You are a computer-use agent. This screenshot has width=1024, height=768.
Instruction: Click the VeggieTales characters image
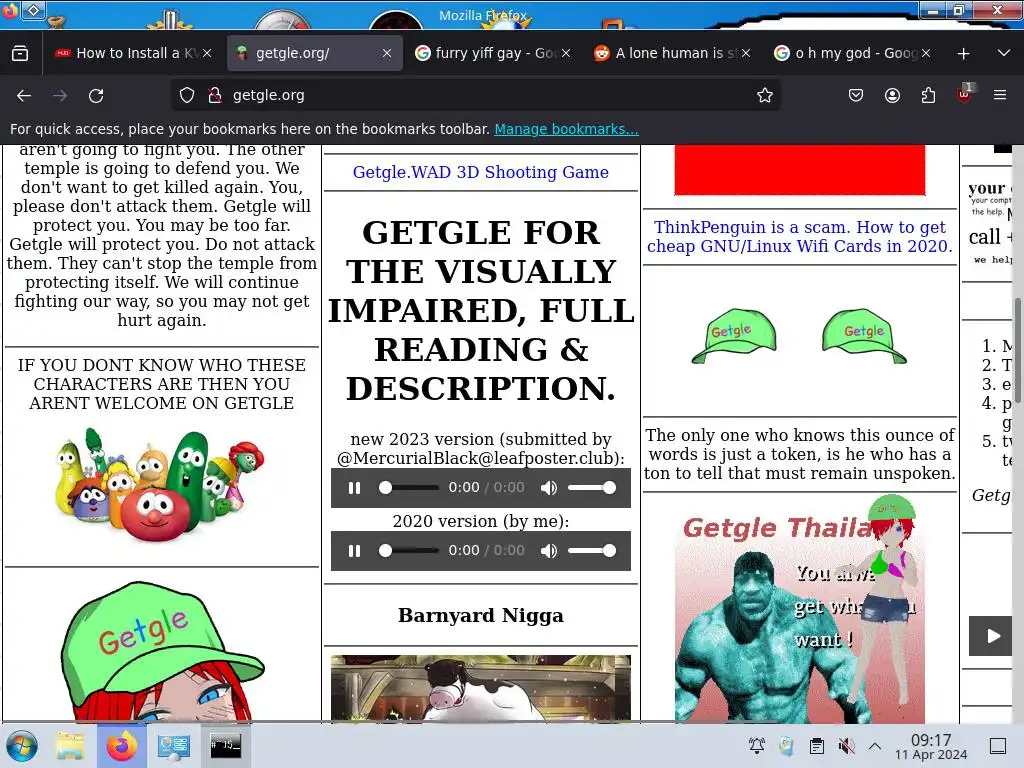coord(161,485)
